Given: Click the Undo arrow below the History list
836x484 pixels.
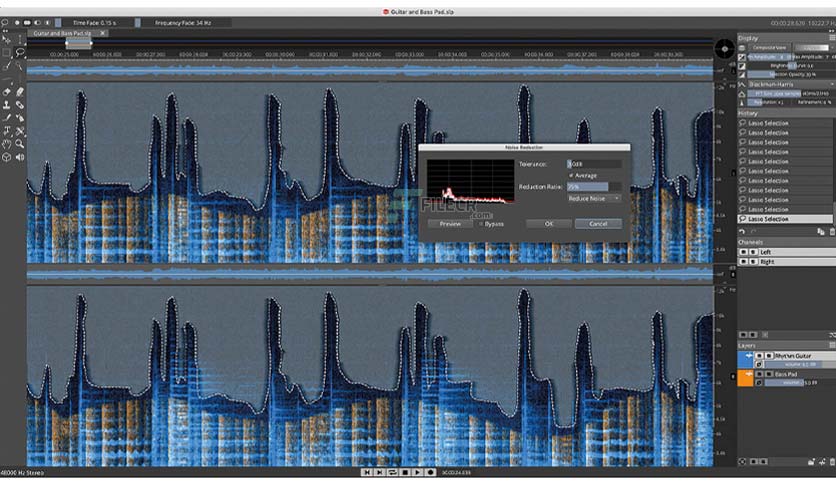Looking at the screenshot, I should click(742, 231).
